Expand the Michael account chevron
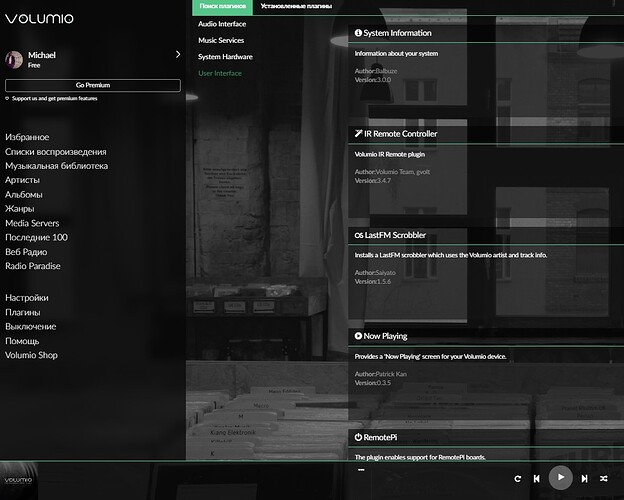The width and height of the screenshot is (624, 500). click(177, 54)
